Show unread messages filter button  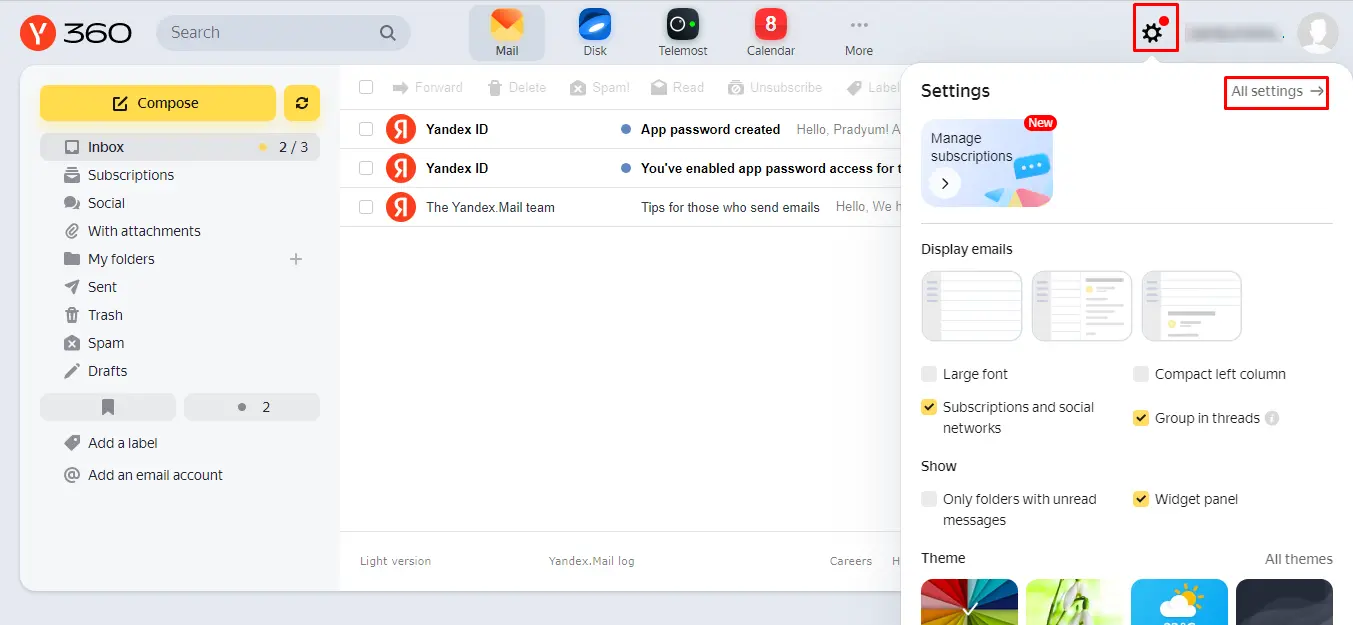pyautogui.click(x=252, y=407)
